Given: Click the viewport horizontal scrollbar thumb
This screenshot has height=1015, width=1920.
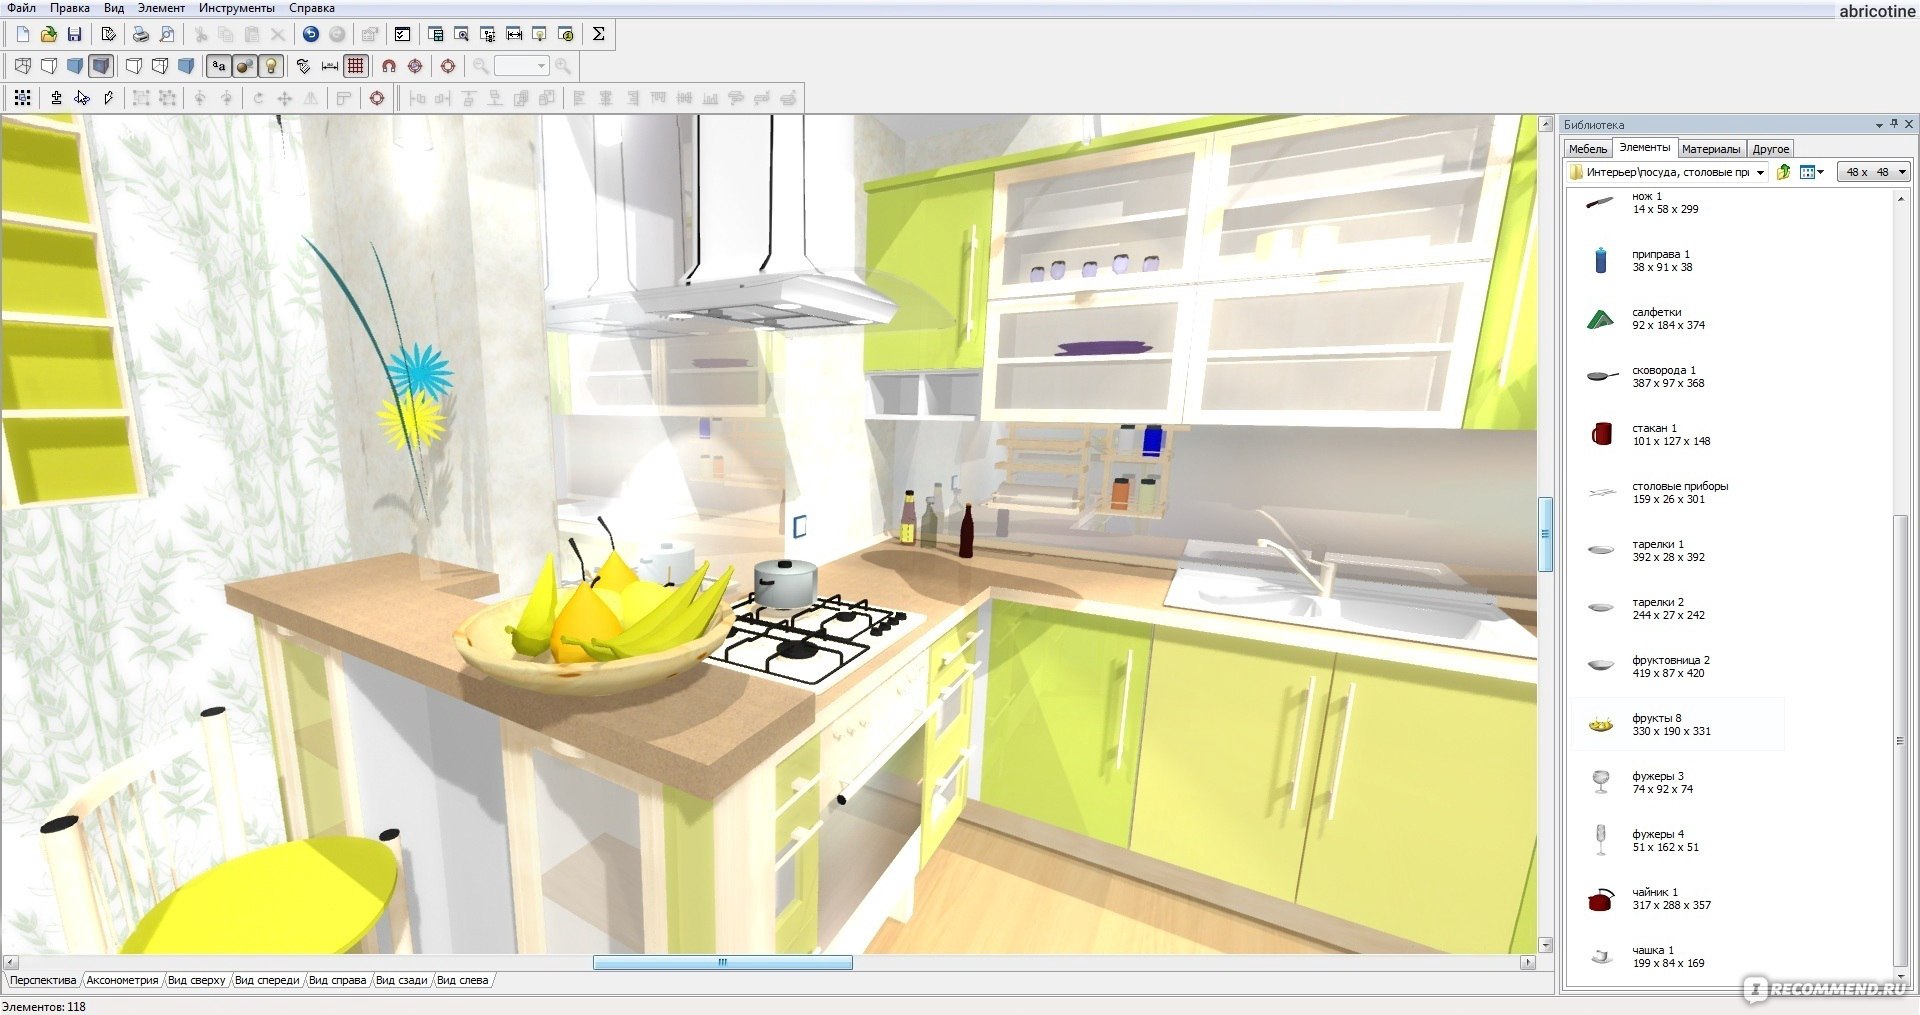Looking at the screenshot, I should pos(723,963).
